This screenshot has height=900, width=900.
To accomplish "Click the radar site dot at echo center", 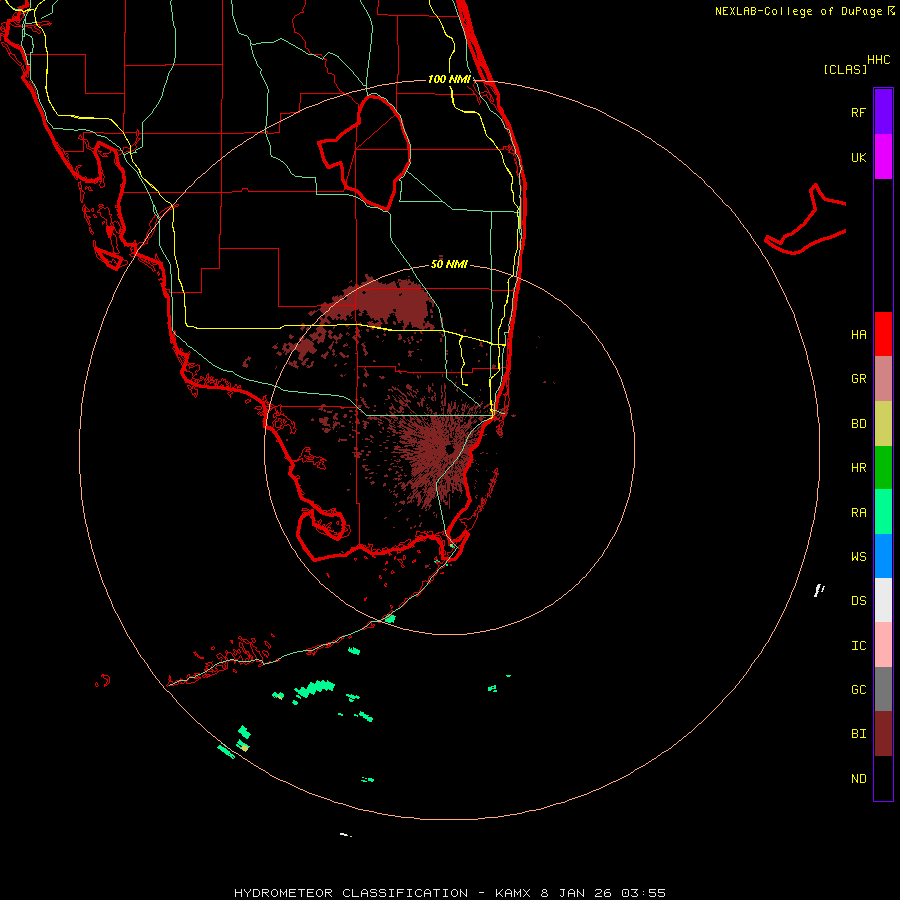I will click(449, 448).
